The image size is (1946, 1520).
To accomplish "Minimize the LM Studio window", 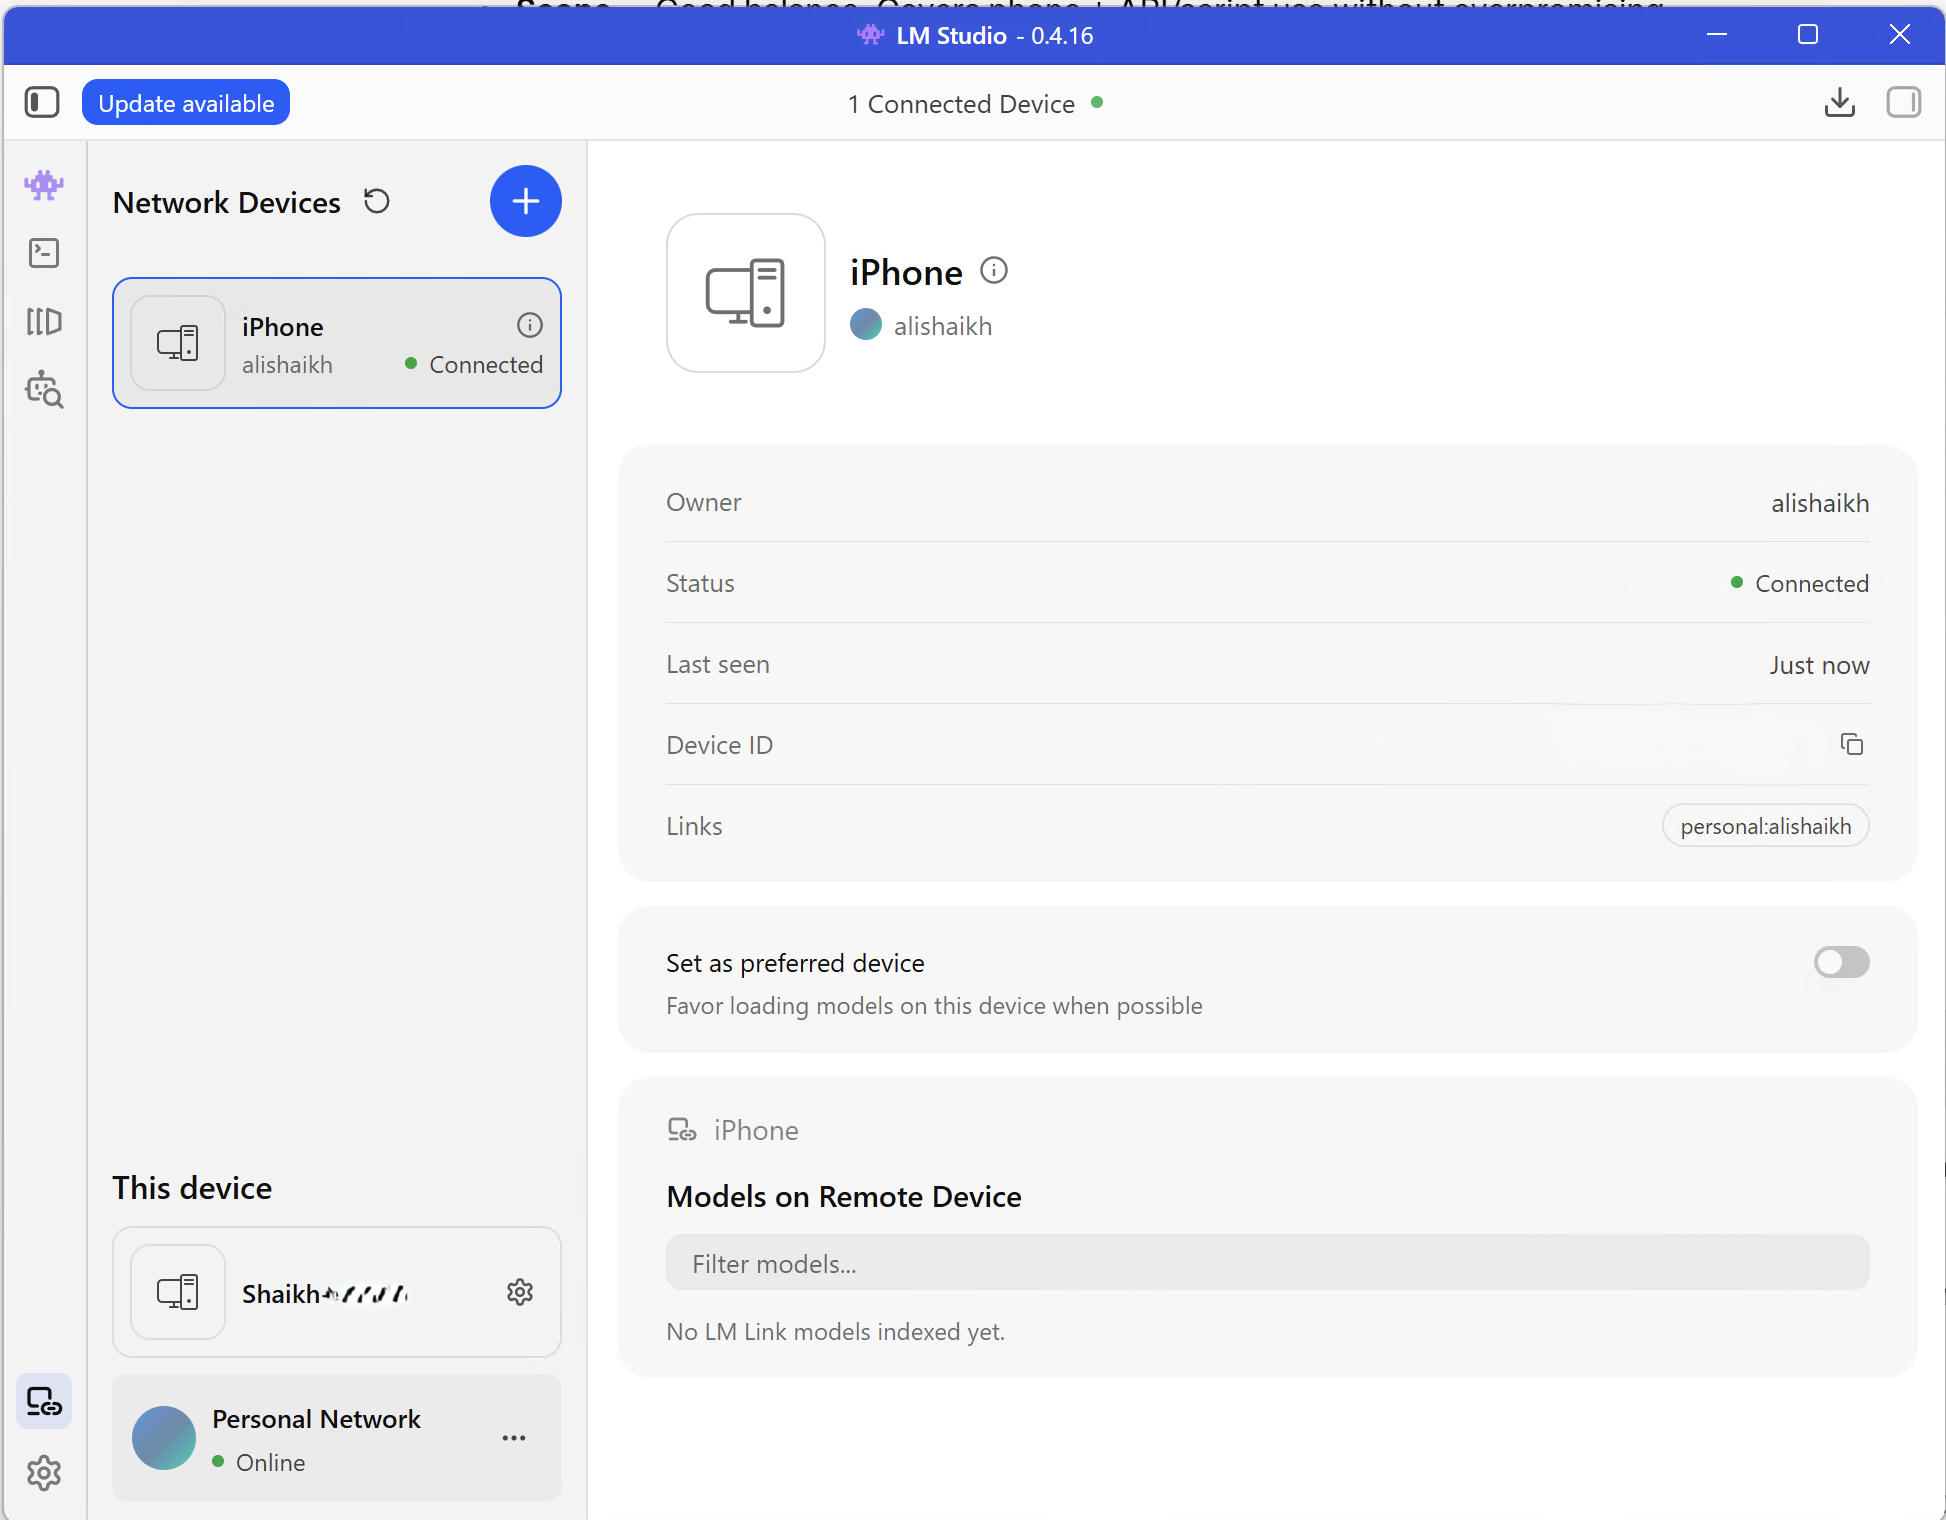I will pos(1716,35).
